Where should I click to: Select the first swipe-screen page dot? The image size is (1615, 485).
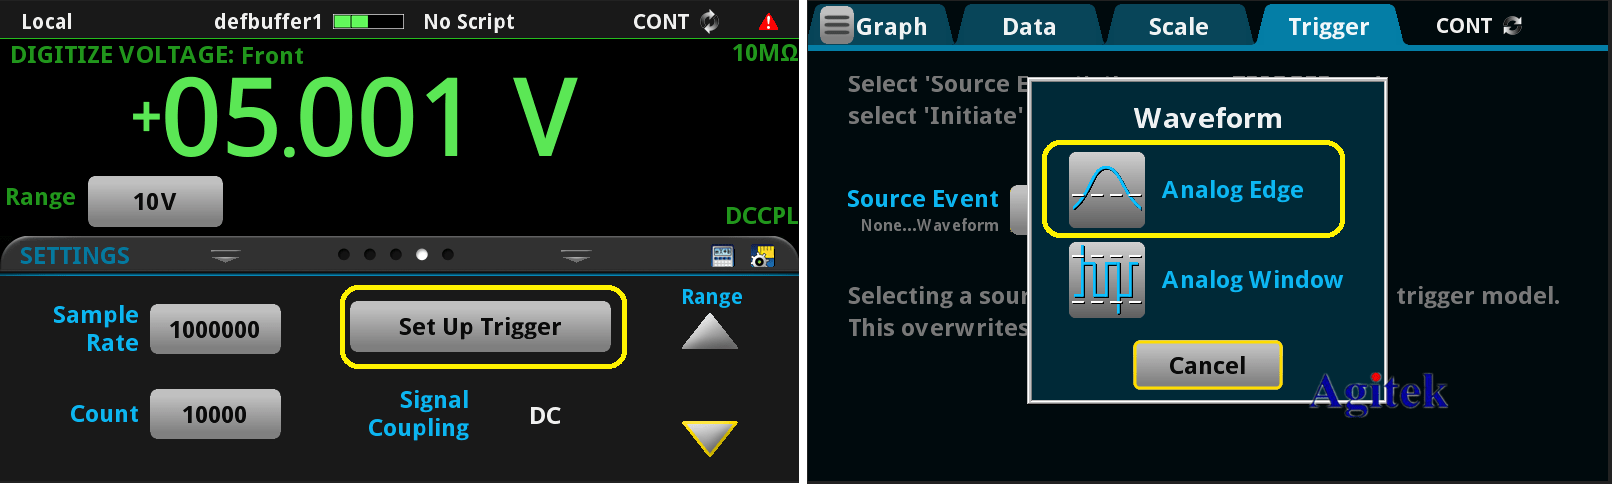(x=344, y=255)
